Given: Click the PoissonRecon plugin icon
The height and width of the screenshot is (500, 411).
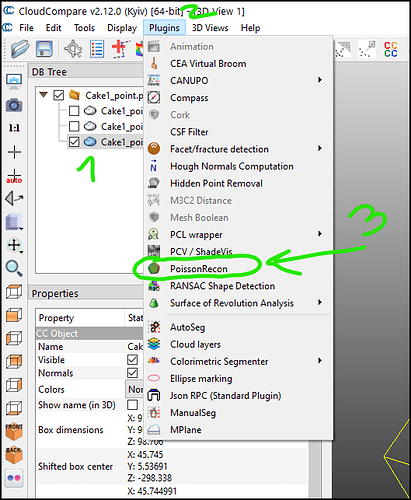Looking at the screenshot, I should (154, 268).
